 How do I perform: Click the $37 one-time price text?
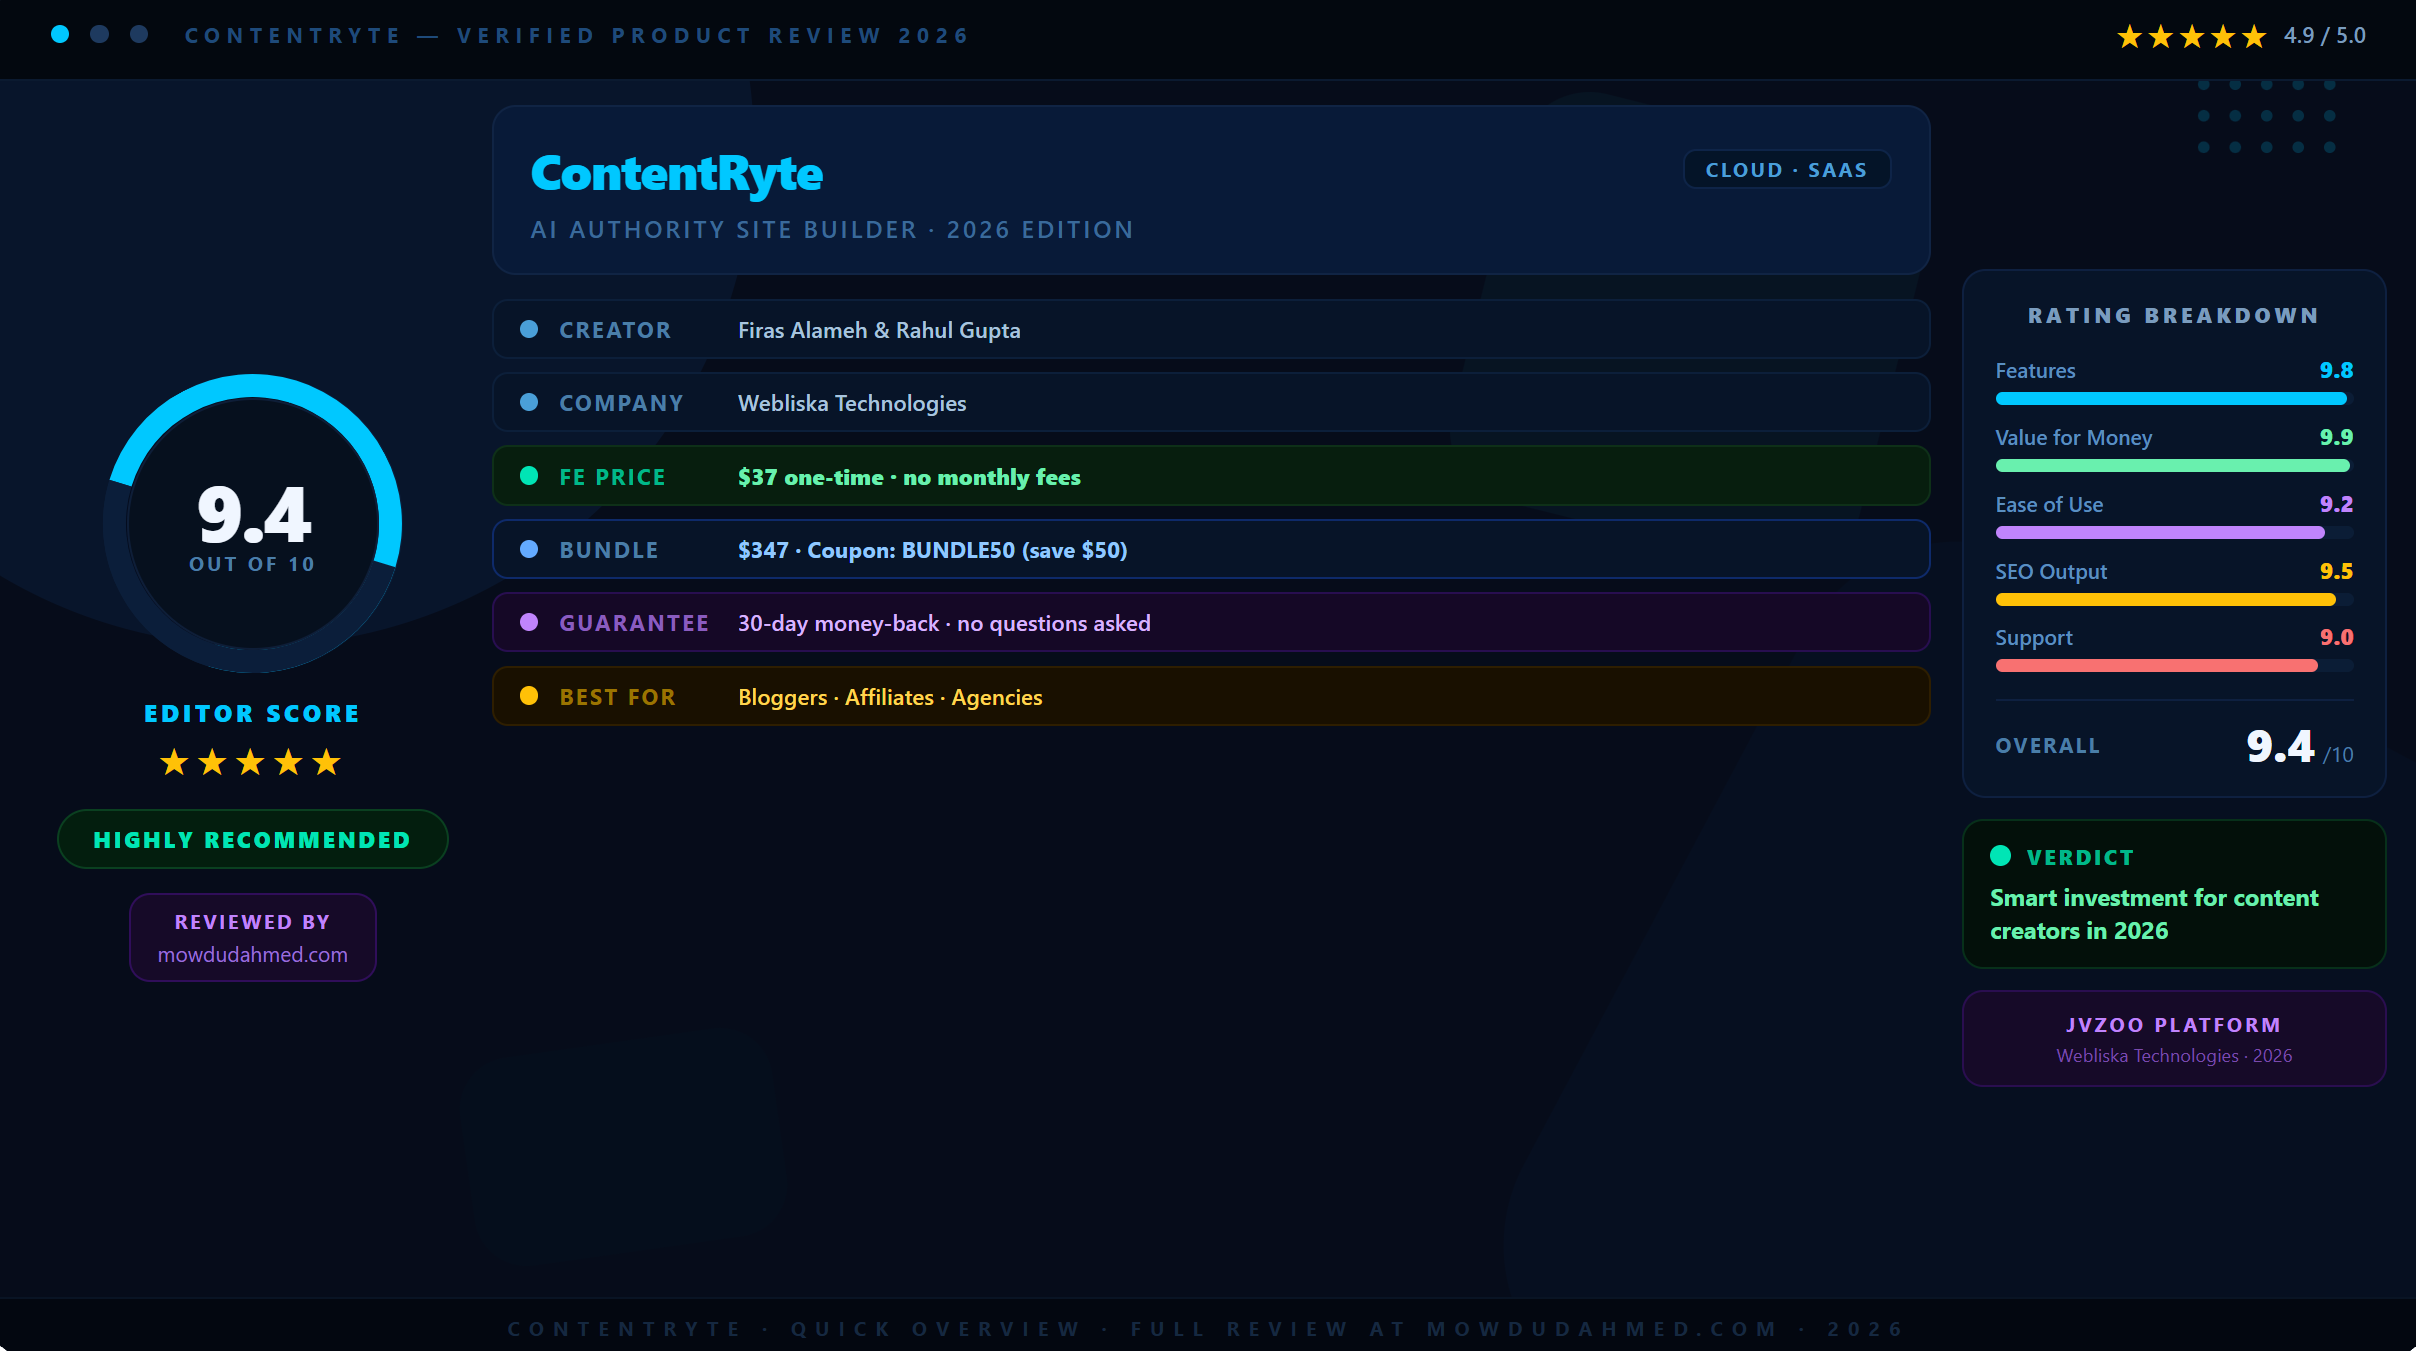pyautogui.click(x=909, y=477)
